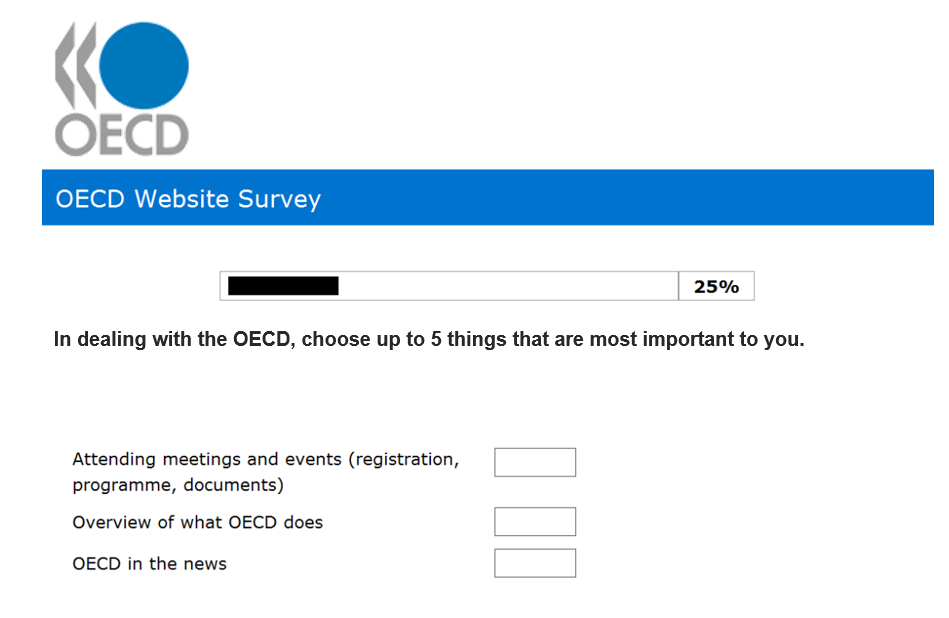Click the Attending meetings and events label
The width and height of the screenshot is (949, 618).
(x=265, y=459)
